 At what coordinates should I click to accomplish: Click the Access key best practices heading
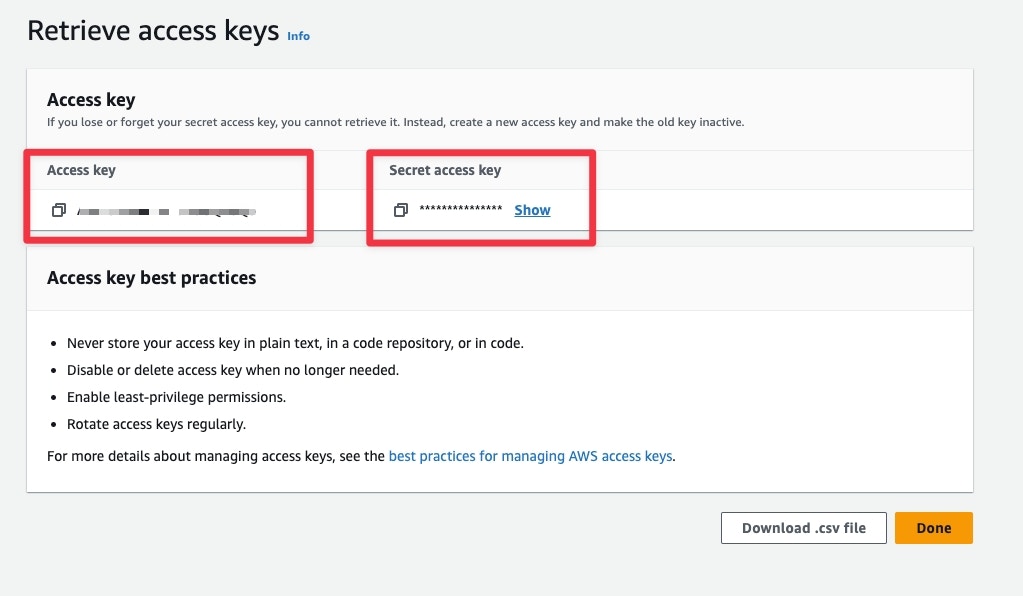(x=151, y=278)
